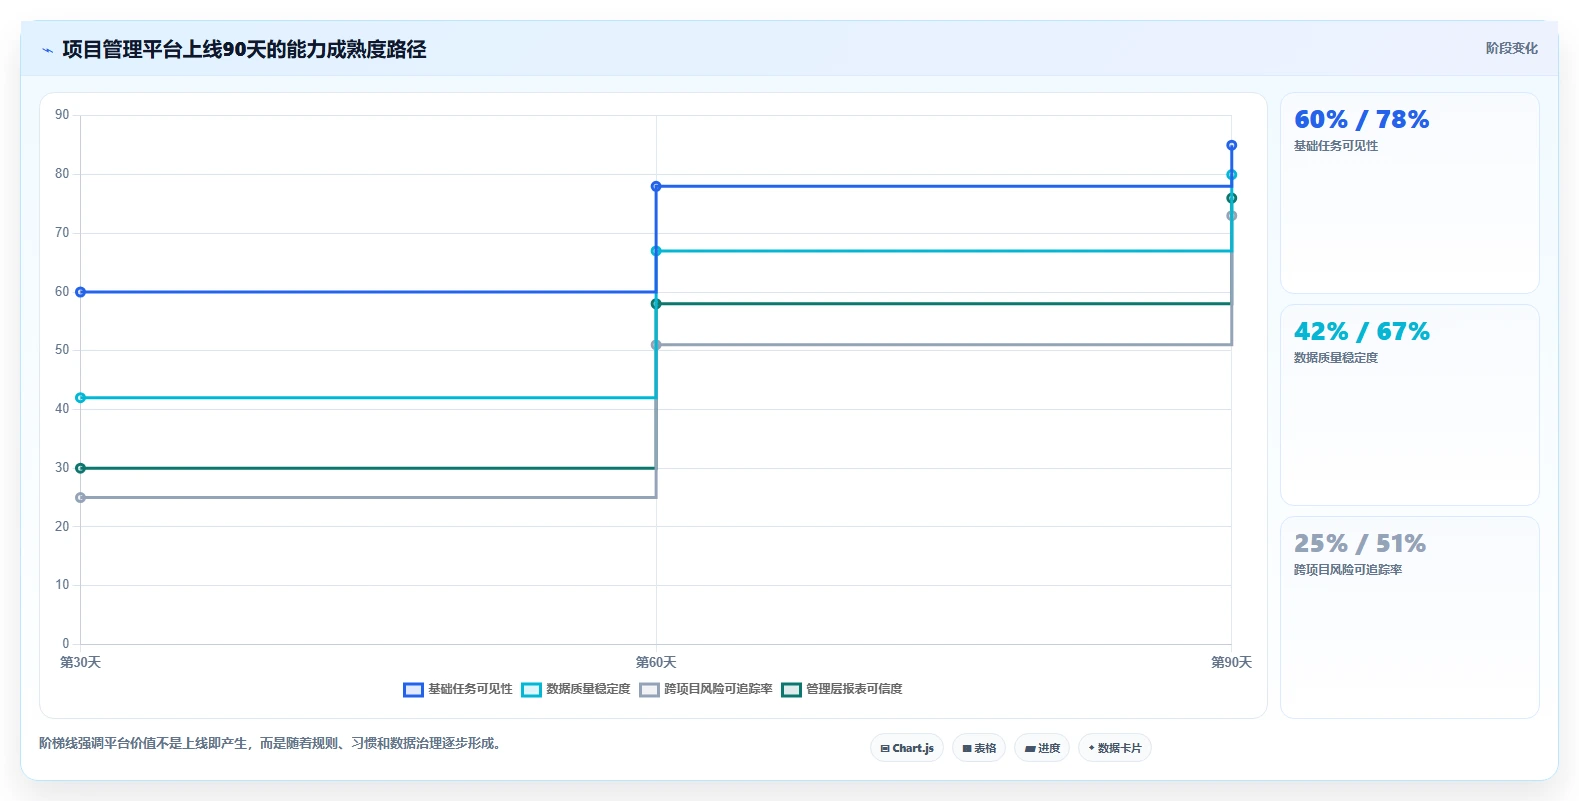Click the 第60天 x-axis label

pyautogui.click(x=656, y=662)
